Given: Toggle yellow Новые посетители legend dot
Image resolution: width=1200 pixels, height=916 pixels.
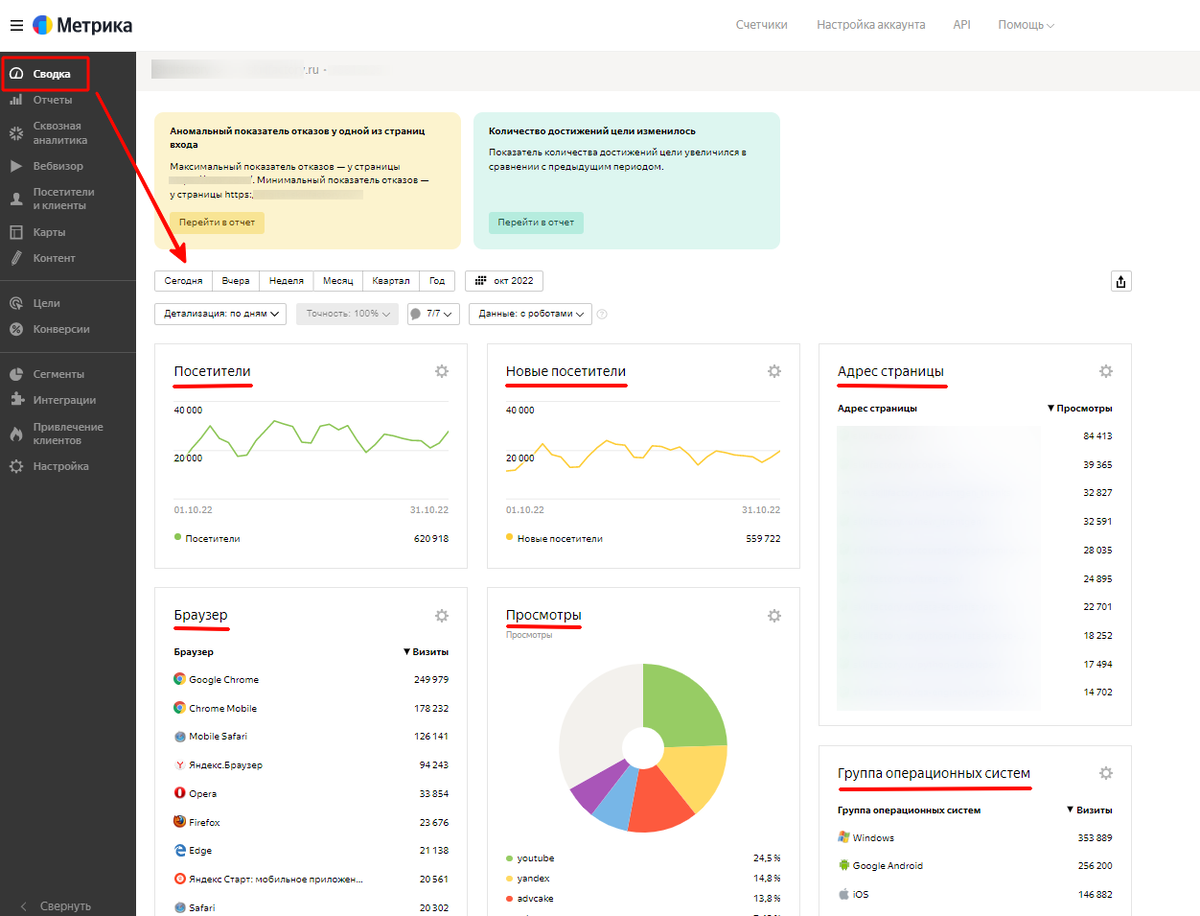Looking at the screenshot, I should tap(510, 537).
